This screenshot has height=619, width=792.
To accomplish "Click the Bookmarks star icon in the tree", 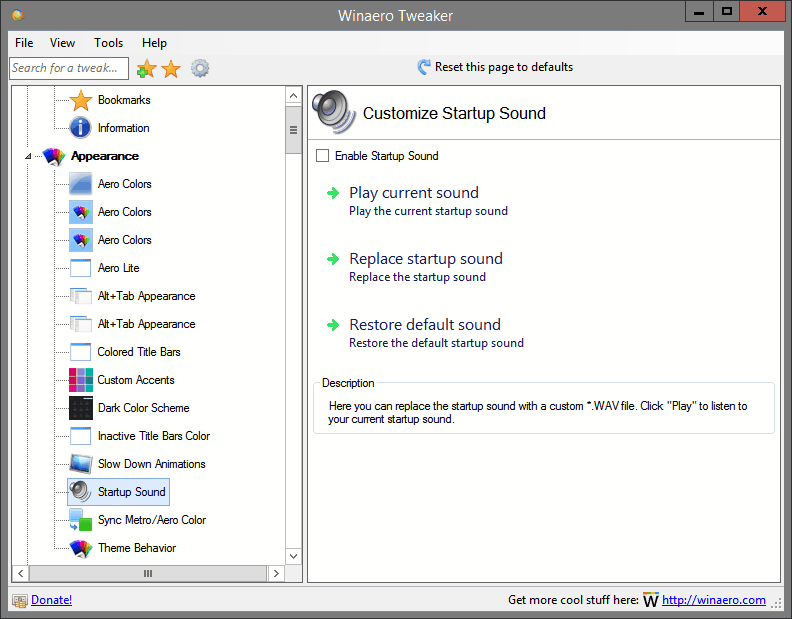I will coord(81,100).
